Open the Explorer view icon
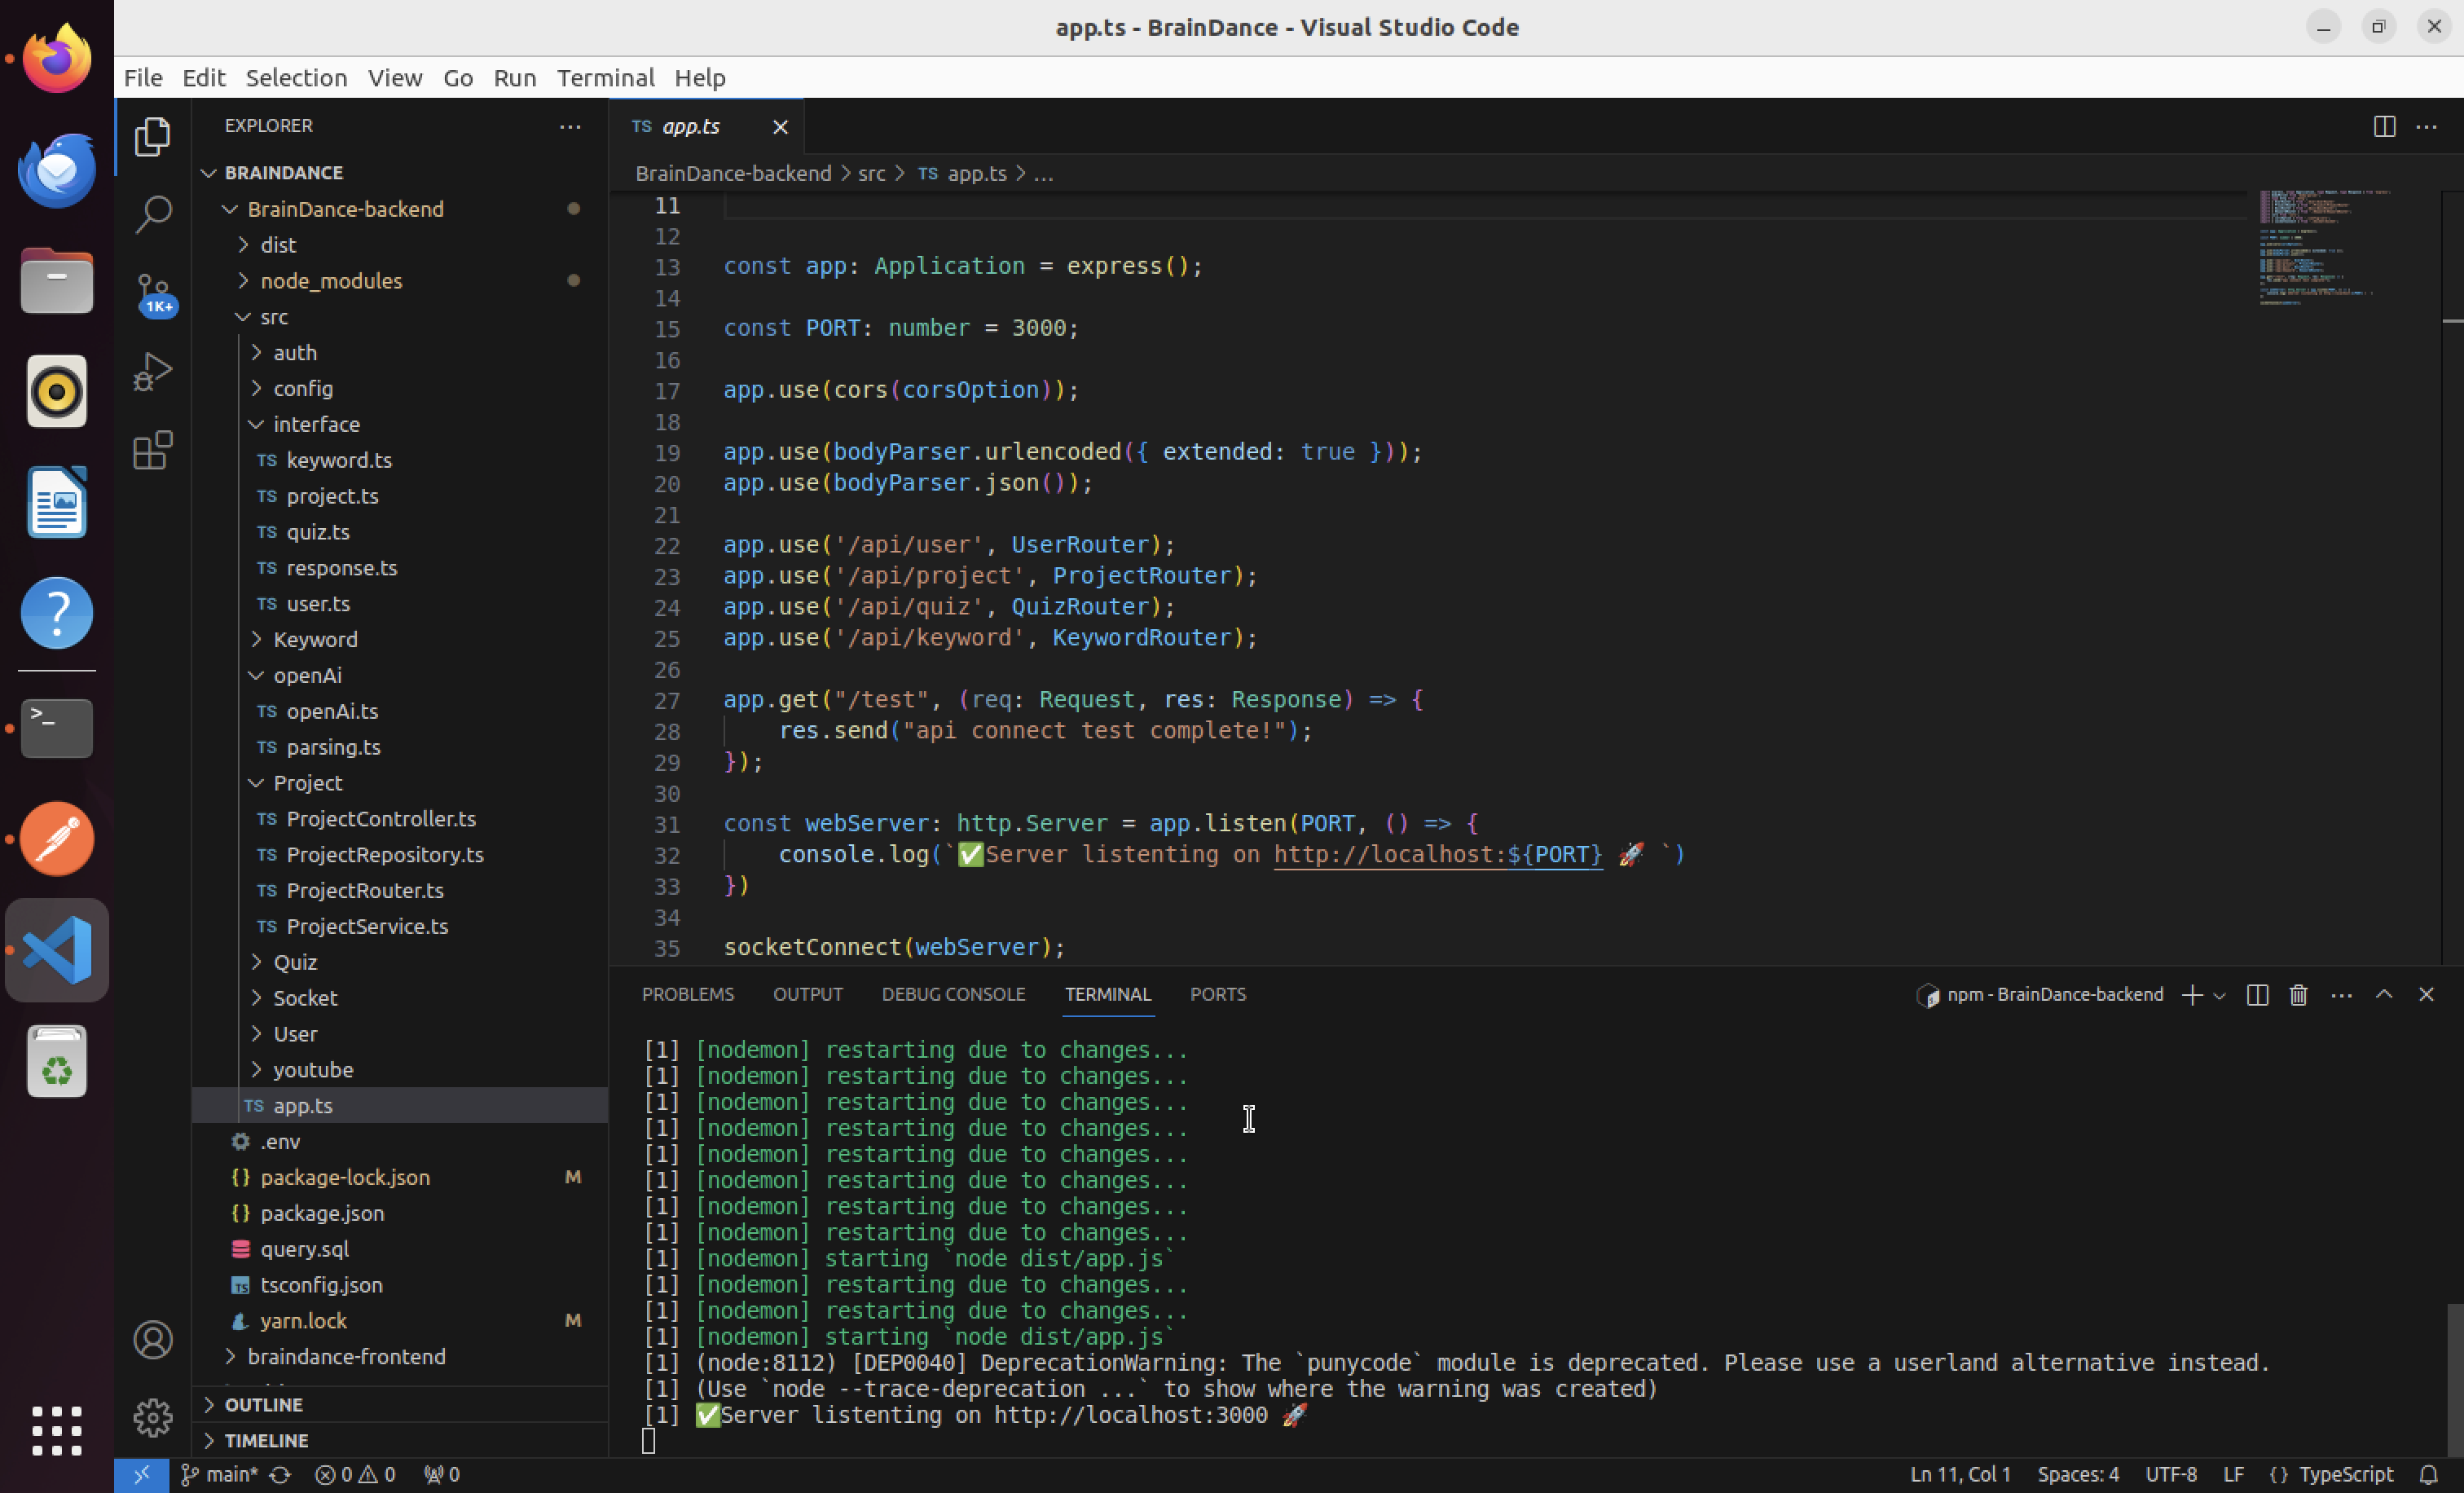Image resolution: width=2464 pixels, height=1493 pixels. pyautogui.click(x=152, y=136)
